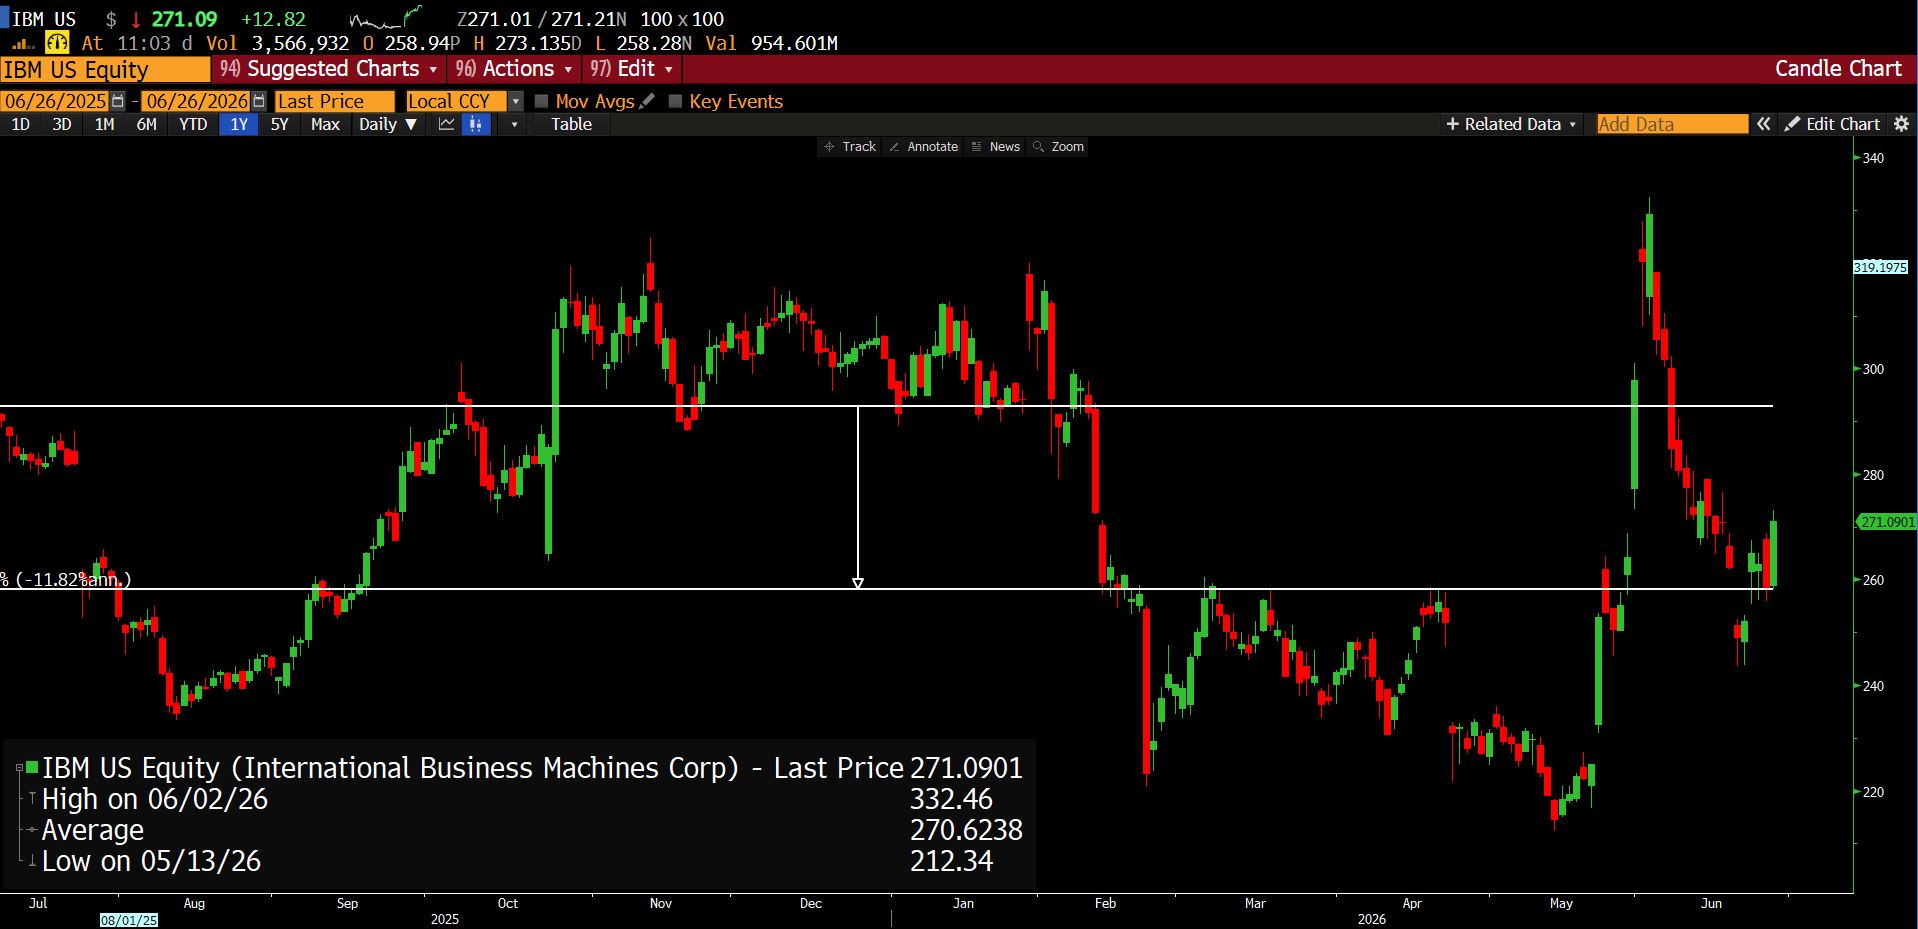Screen dimensions: 1918x929
Task: Select the 1M time range tab
Action: [104, 124]
